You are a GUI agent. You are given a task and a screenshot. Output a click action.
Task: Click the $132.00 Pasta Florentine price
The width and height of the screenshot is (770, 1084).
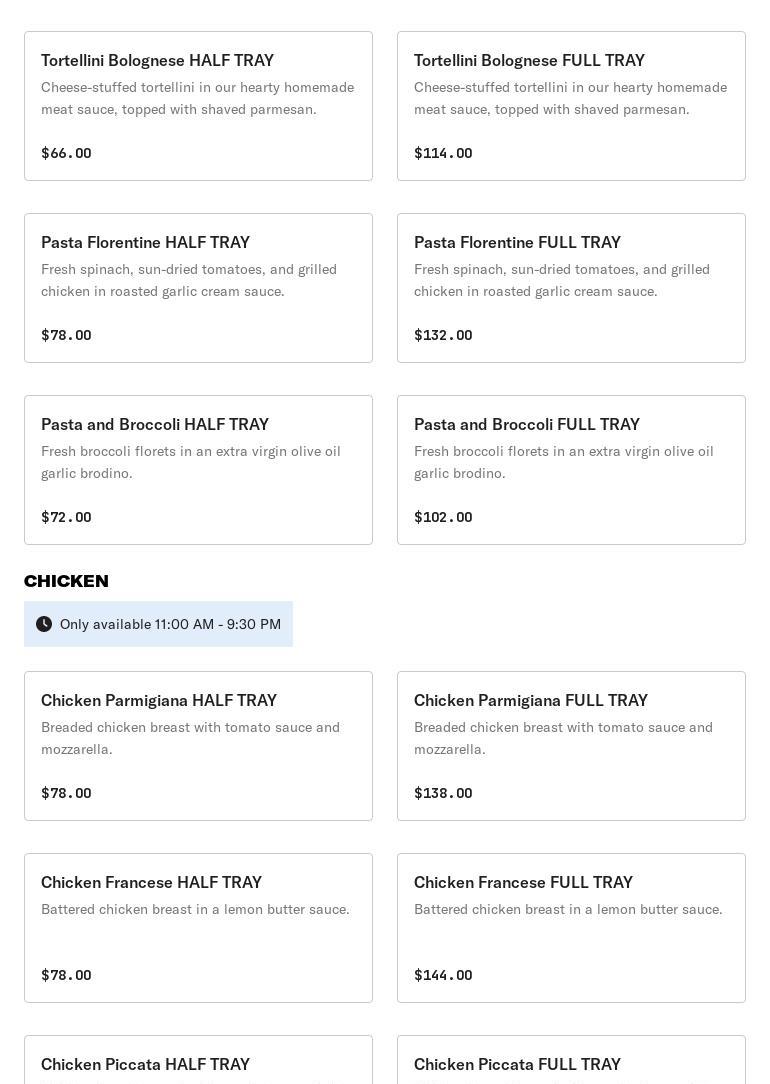click(443, 335)
